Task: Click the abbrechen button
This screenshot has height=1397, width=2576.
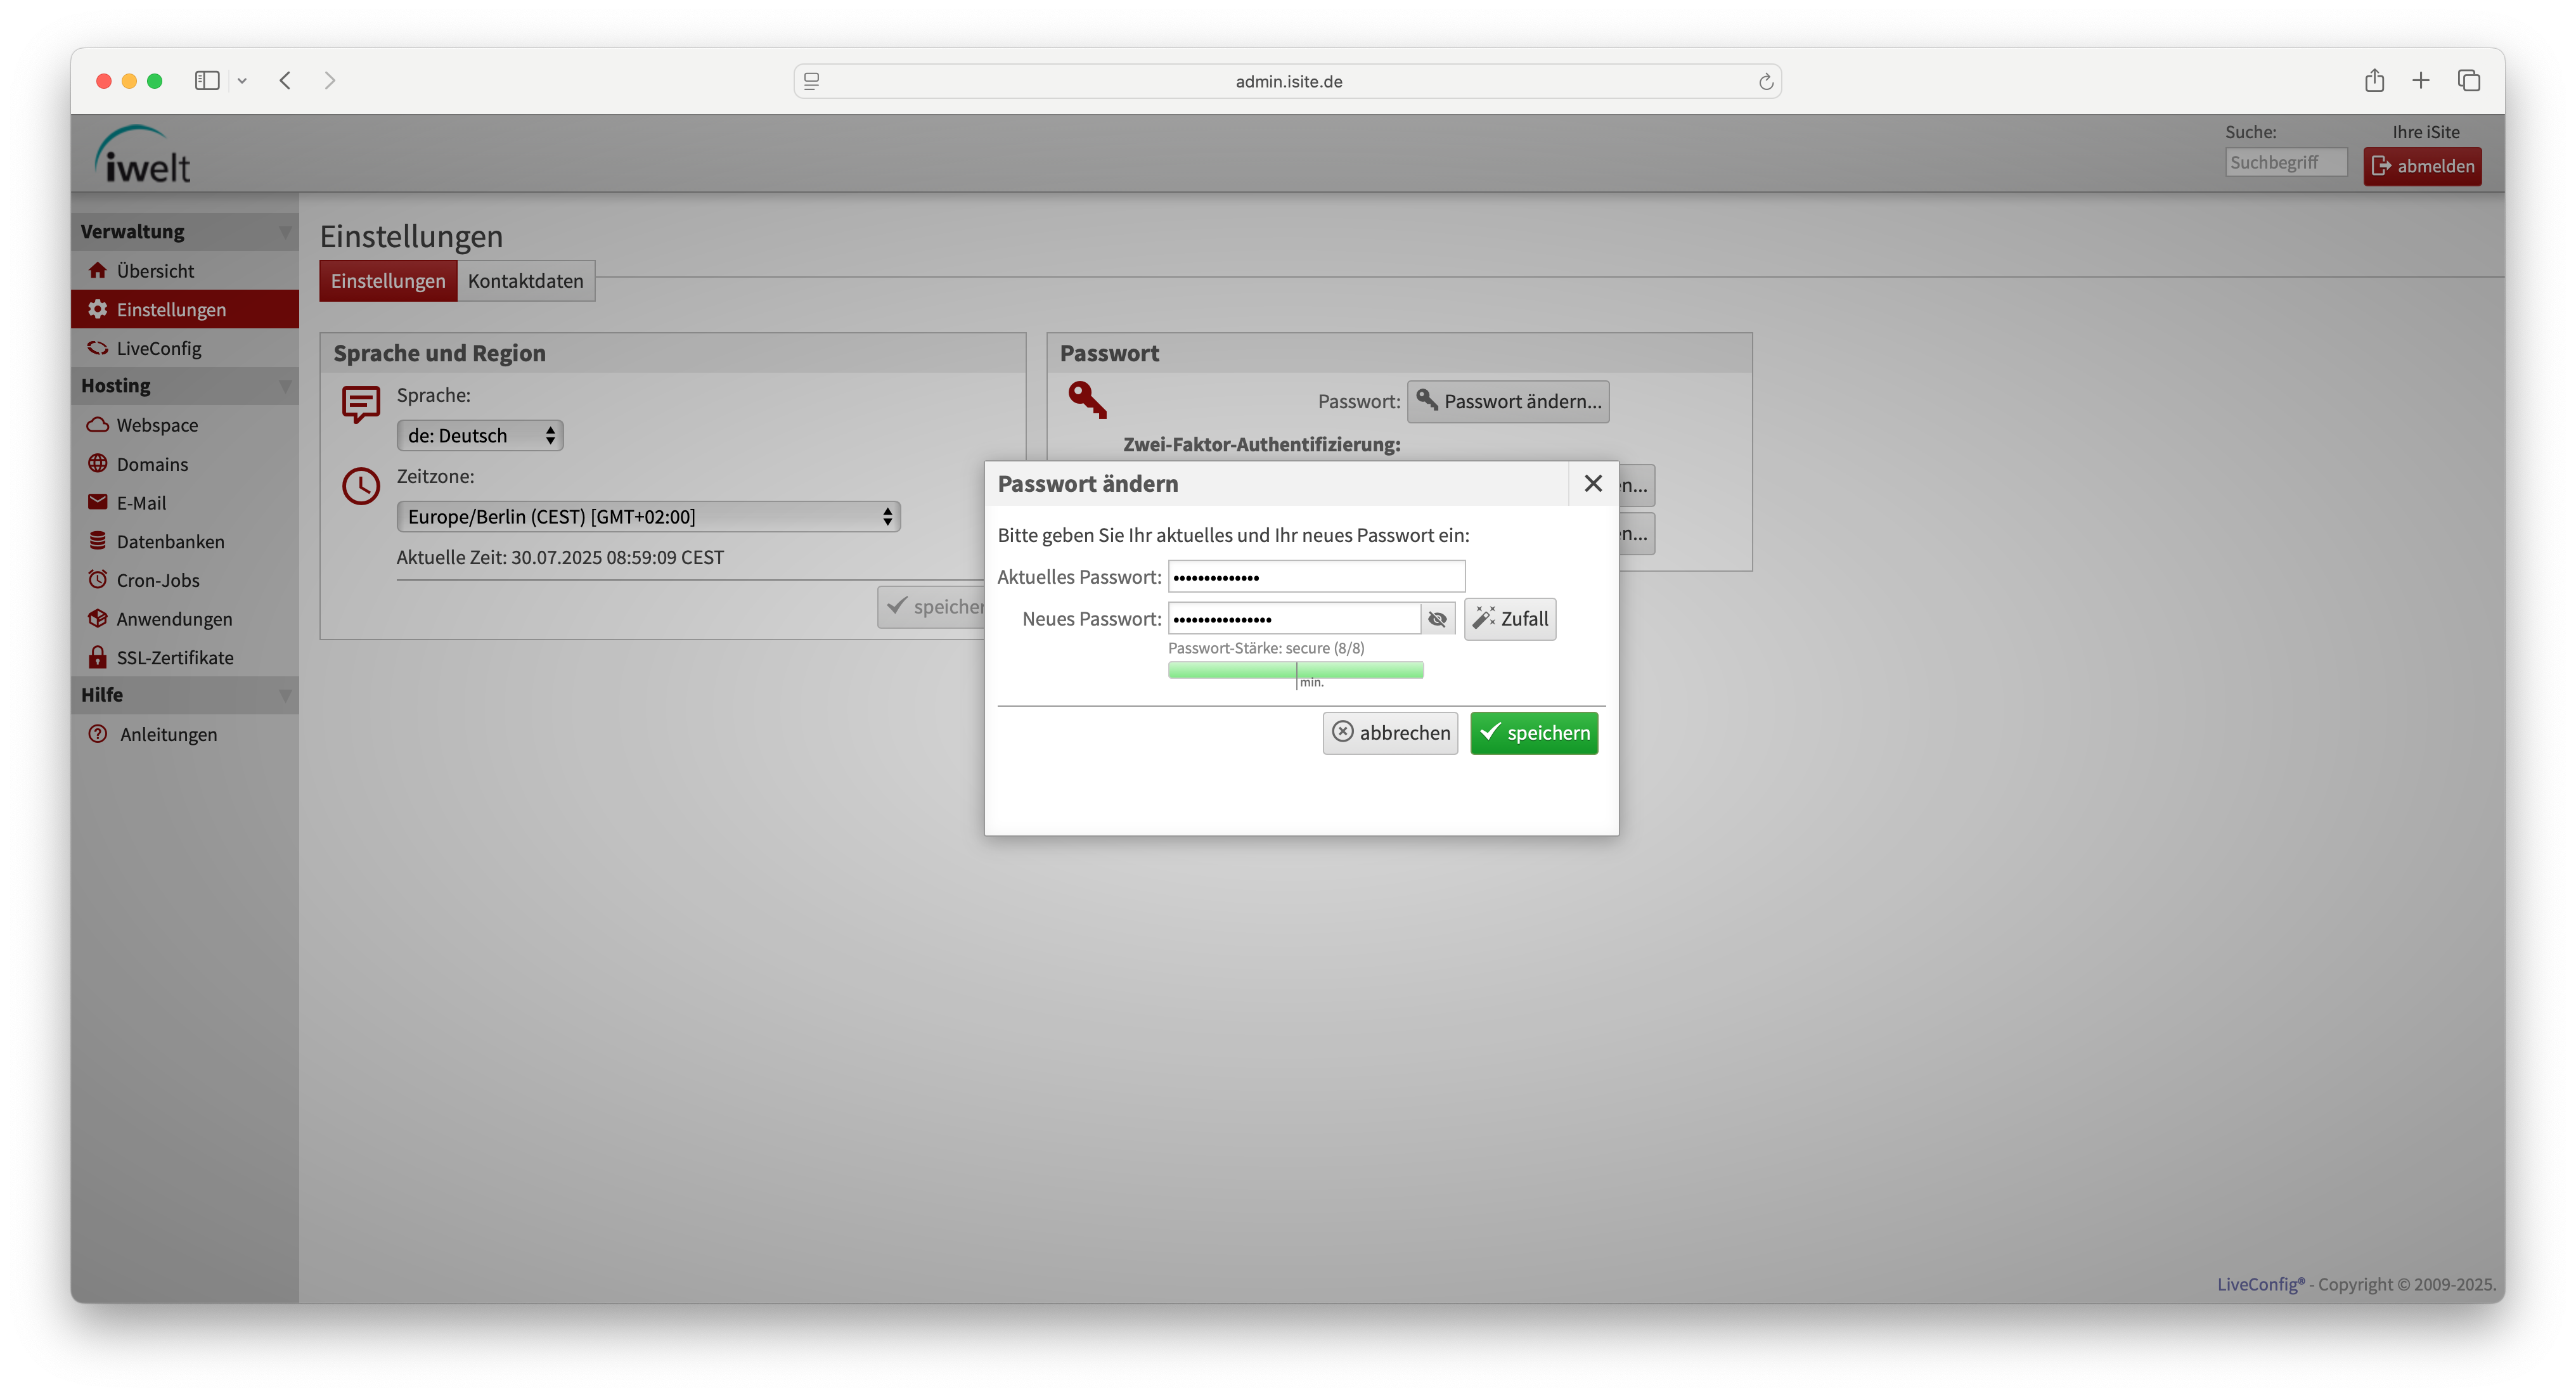Action: coord(1390,732)
